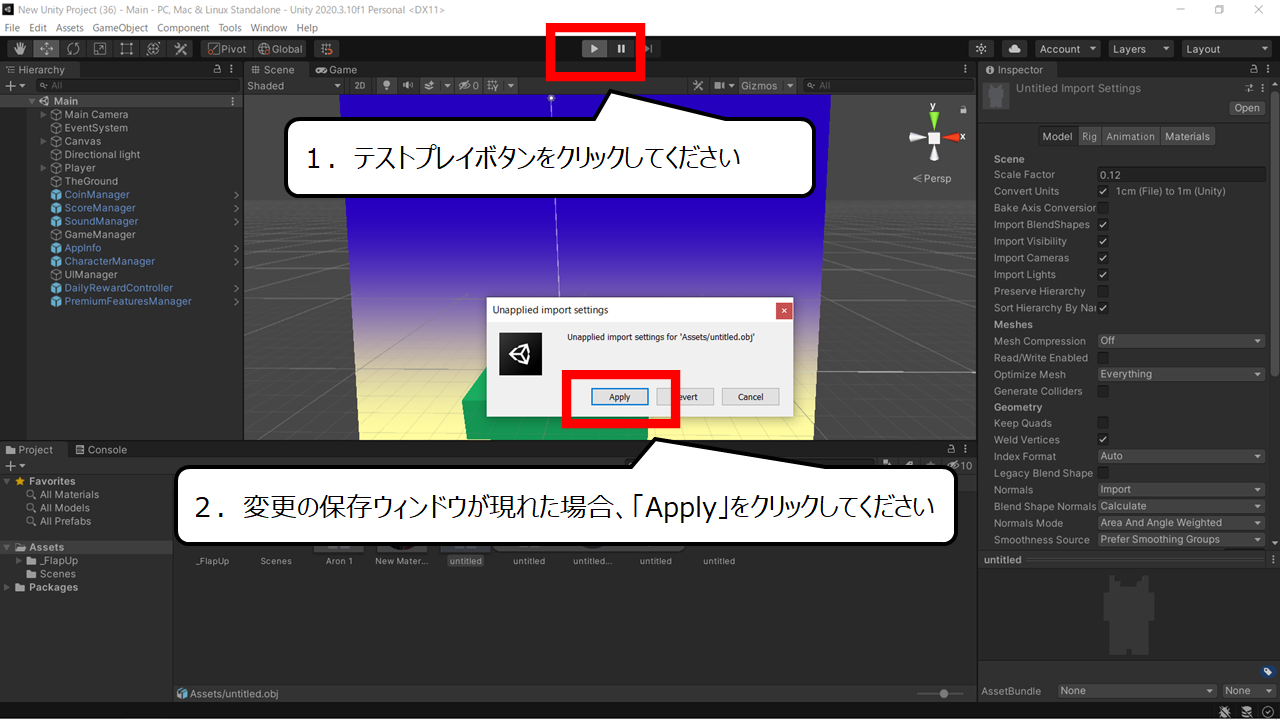Toggle Weld Vertices checkbox

(x=1103, y=440)
